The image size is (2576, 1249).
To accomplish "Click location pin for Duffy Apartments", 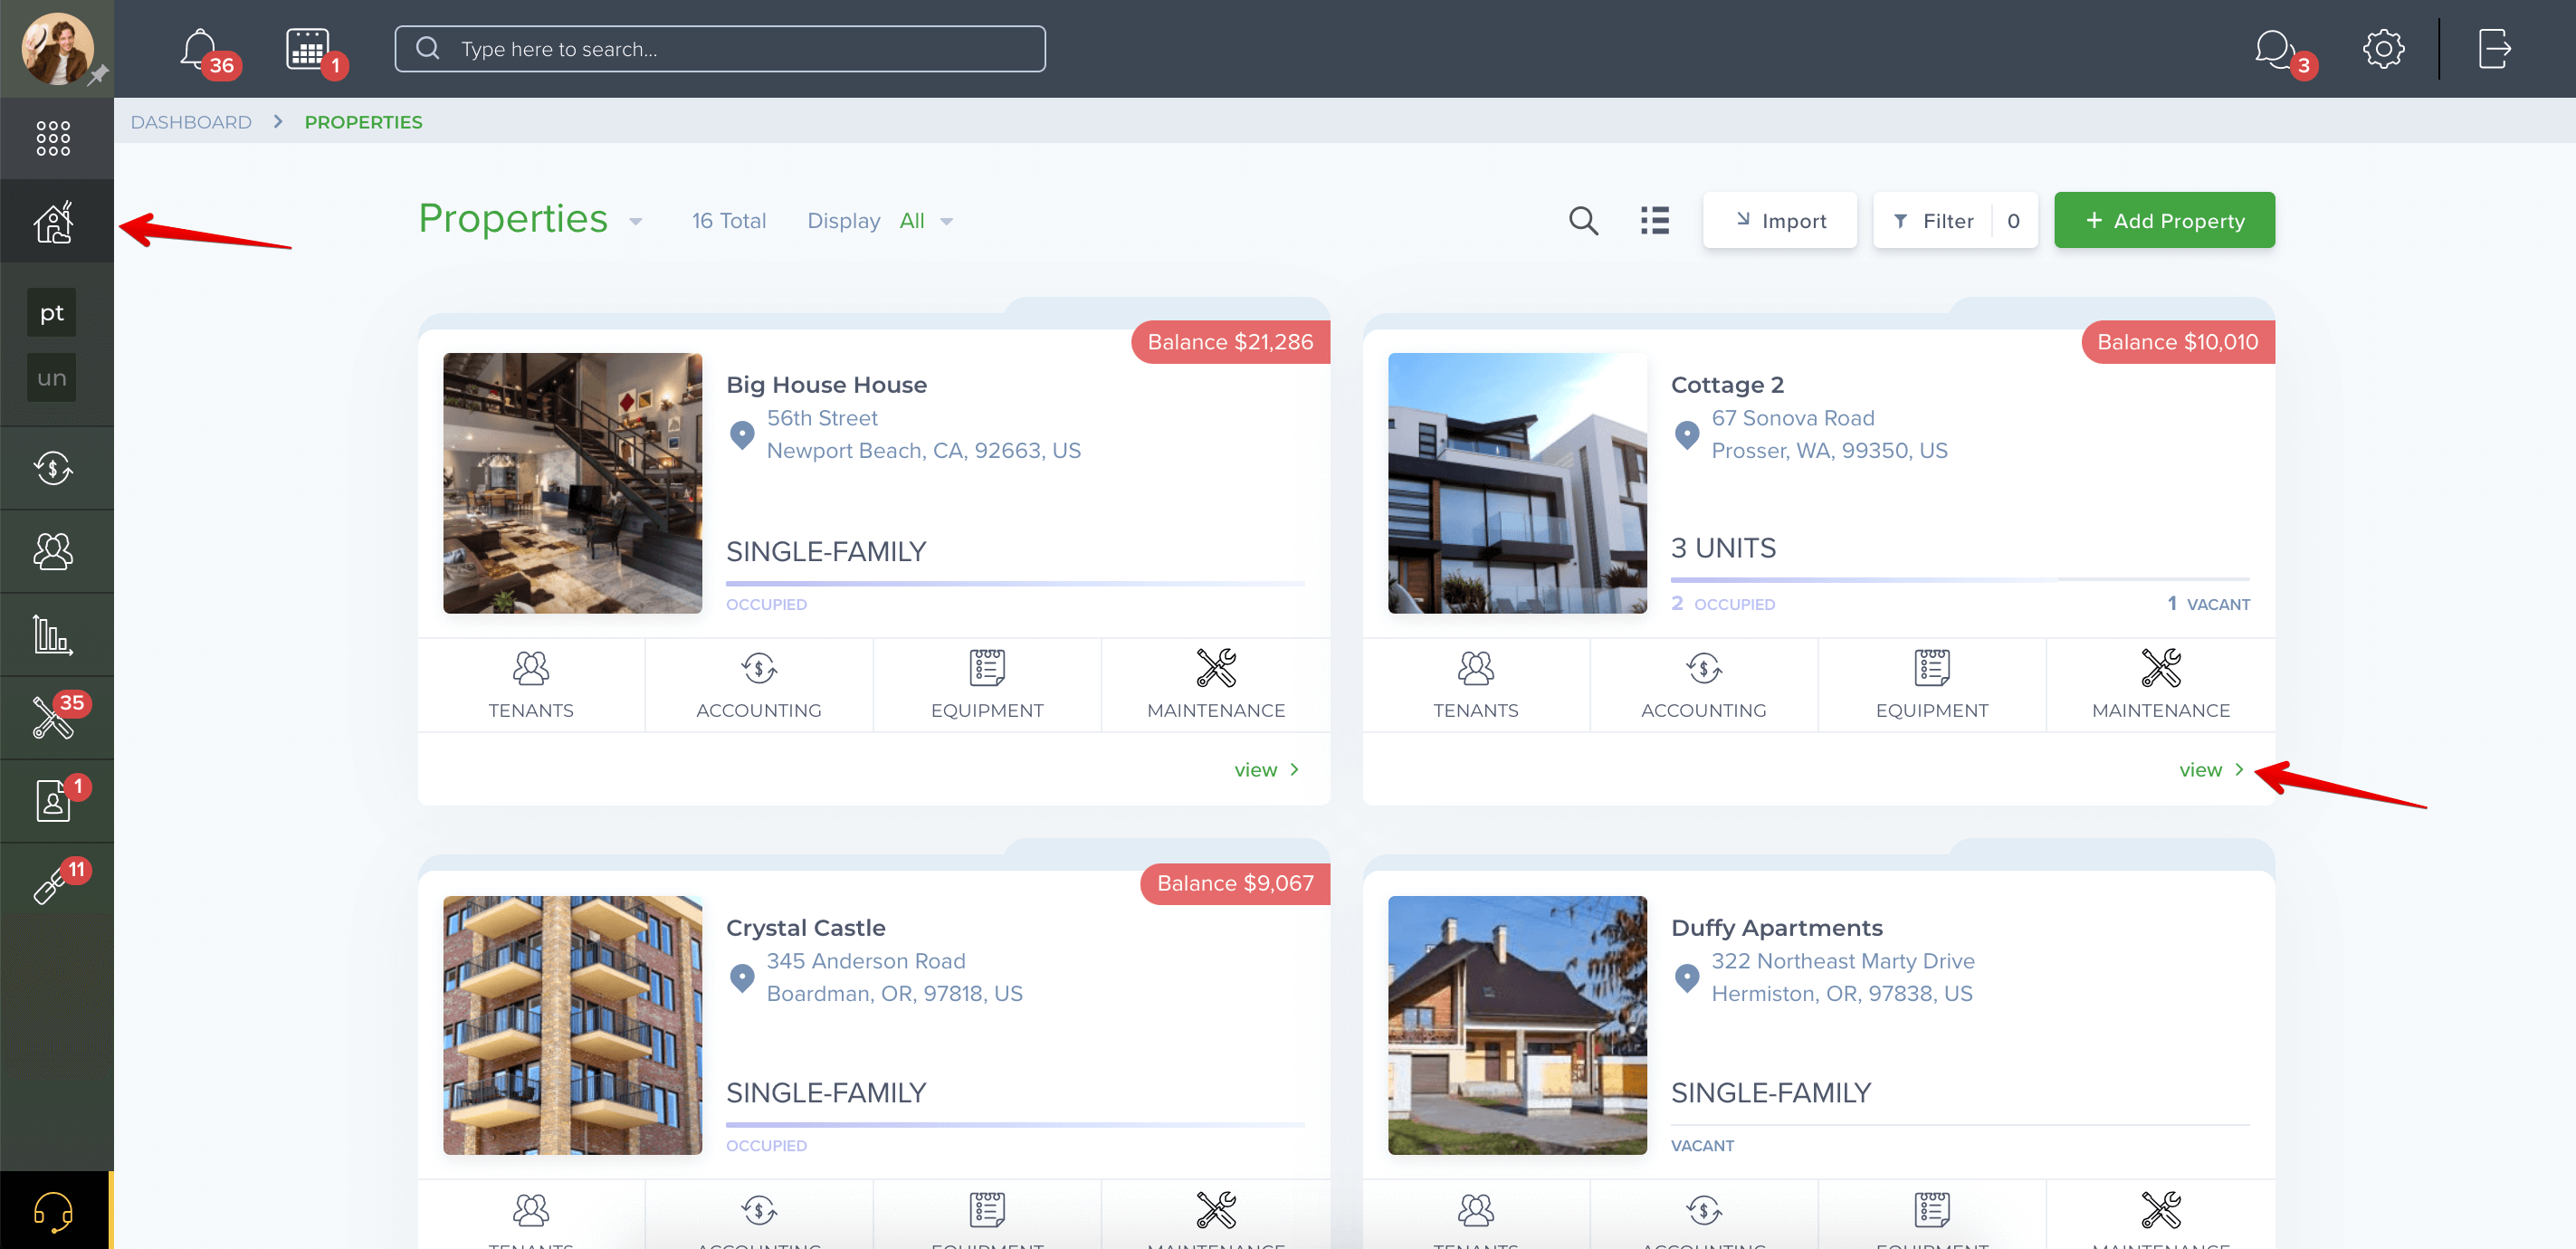I will 1687,977.
